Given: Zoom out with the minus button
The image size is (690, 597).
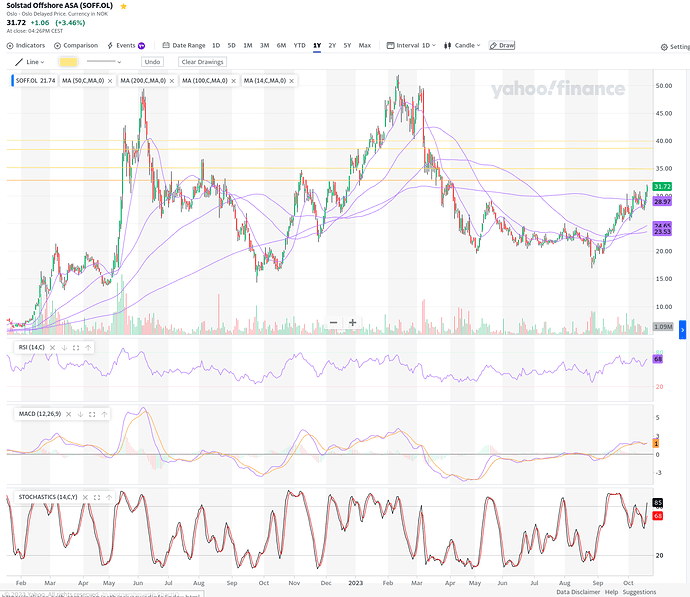Looking at the screenshot, I should pos(334,322).
